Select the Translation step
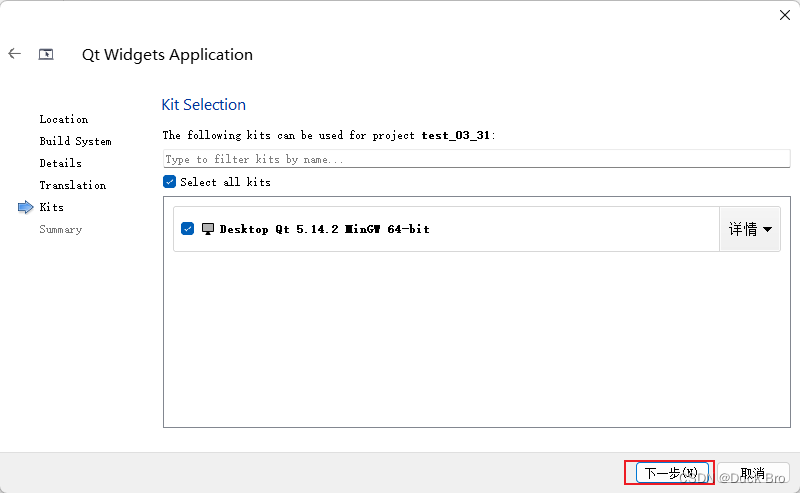Image resolution: width=800 pixels, height=493 pixels. click(73, 185)
